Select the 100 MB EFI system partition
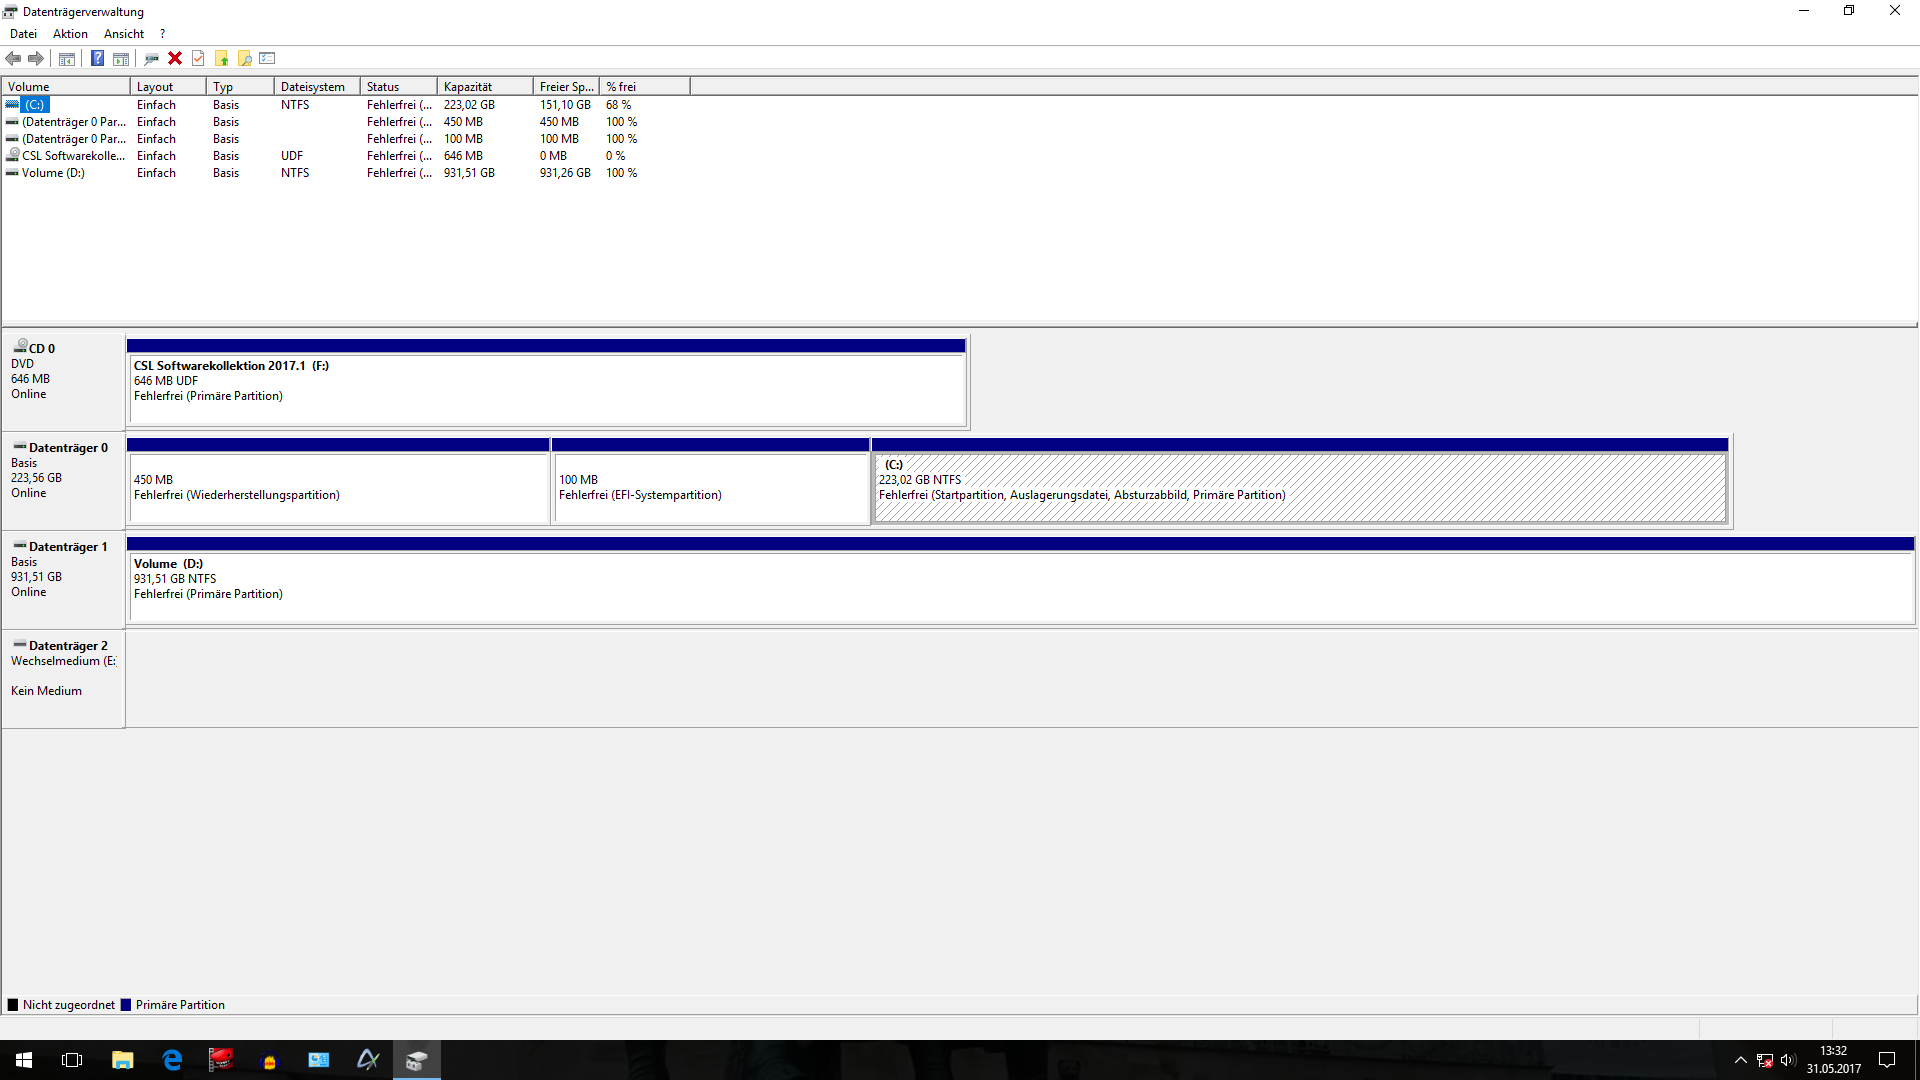 click(x=710, y=488)
